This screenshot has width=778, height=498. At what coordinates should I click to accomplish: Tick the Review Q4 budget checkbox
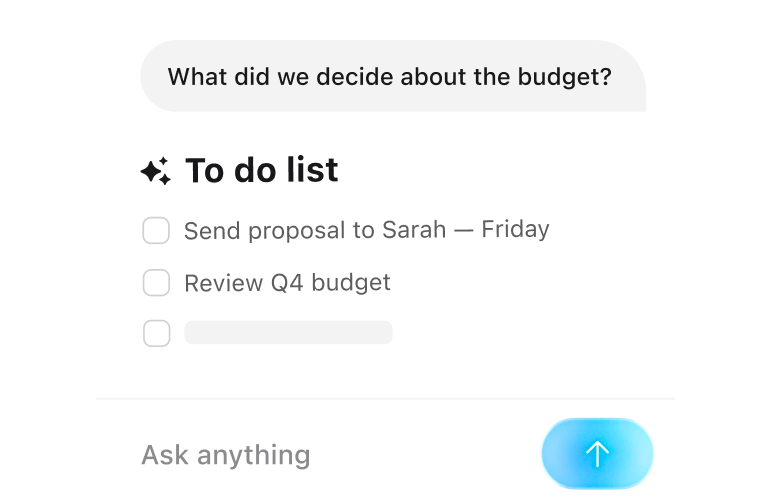coord(156,283)
